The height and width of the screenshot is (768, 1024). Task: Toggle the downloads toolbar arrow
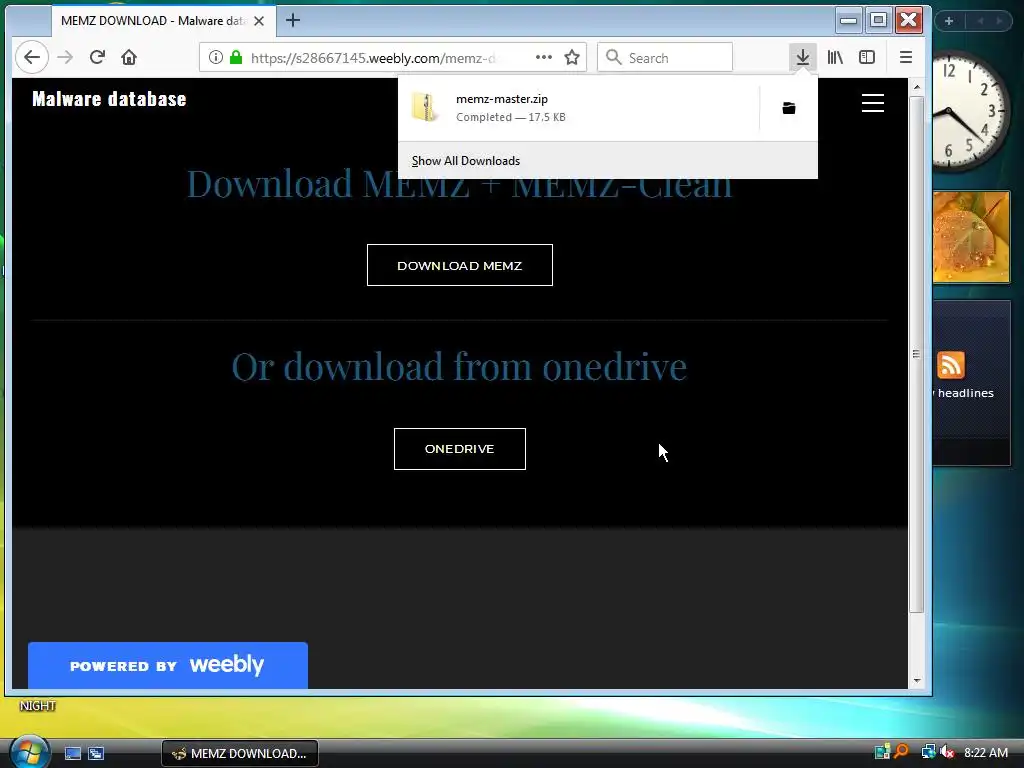point(803,57)
